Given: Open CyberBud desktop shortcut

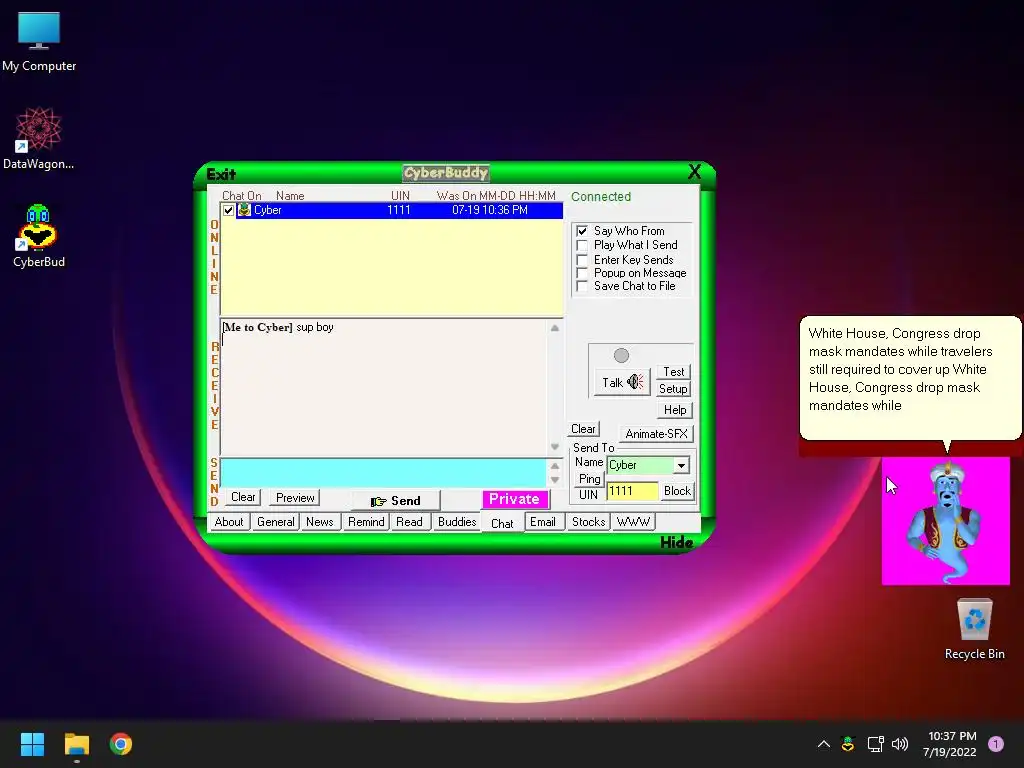Looking at the screenshot, I should tap(39, 236).
